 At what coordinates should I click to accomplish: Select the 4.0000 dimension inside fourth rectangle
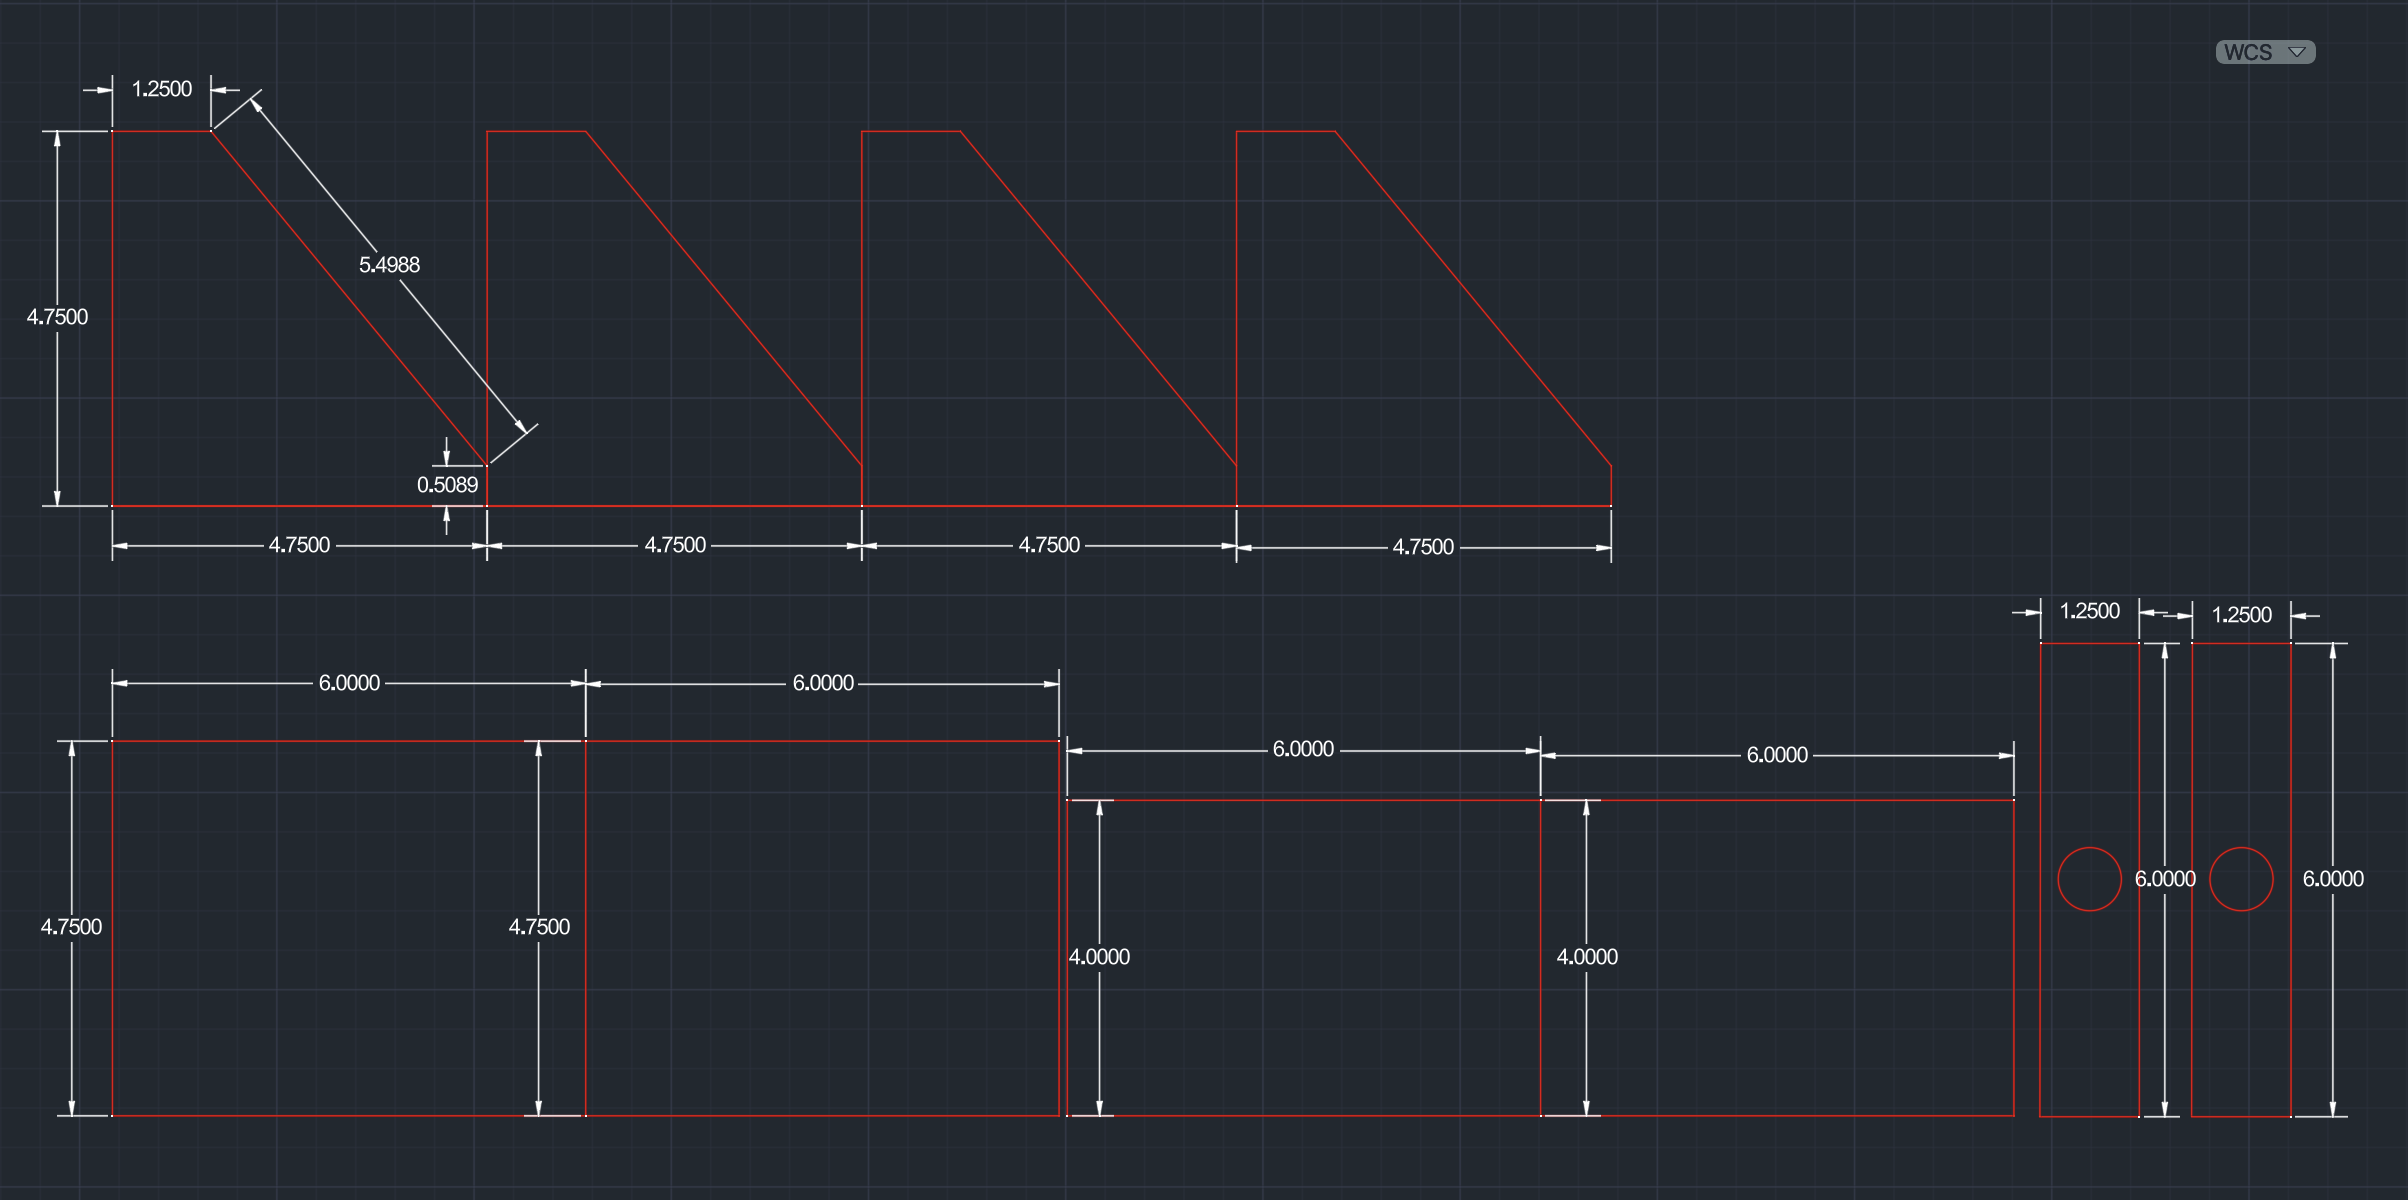(1587, 957)
